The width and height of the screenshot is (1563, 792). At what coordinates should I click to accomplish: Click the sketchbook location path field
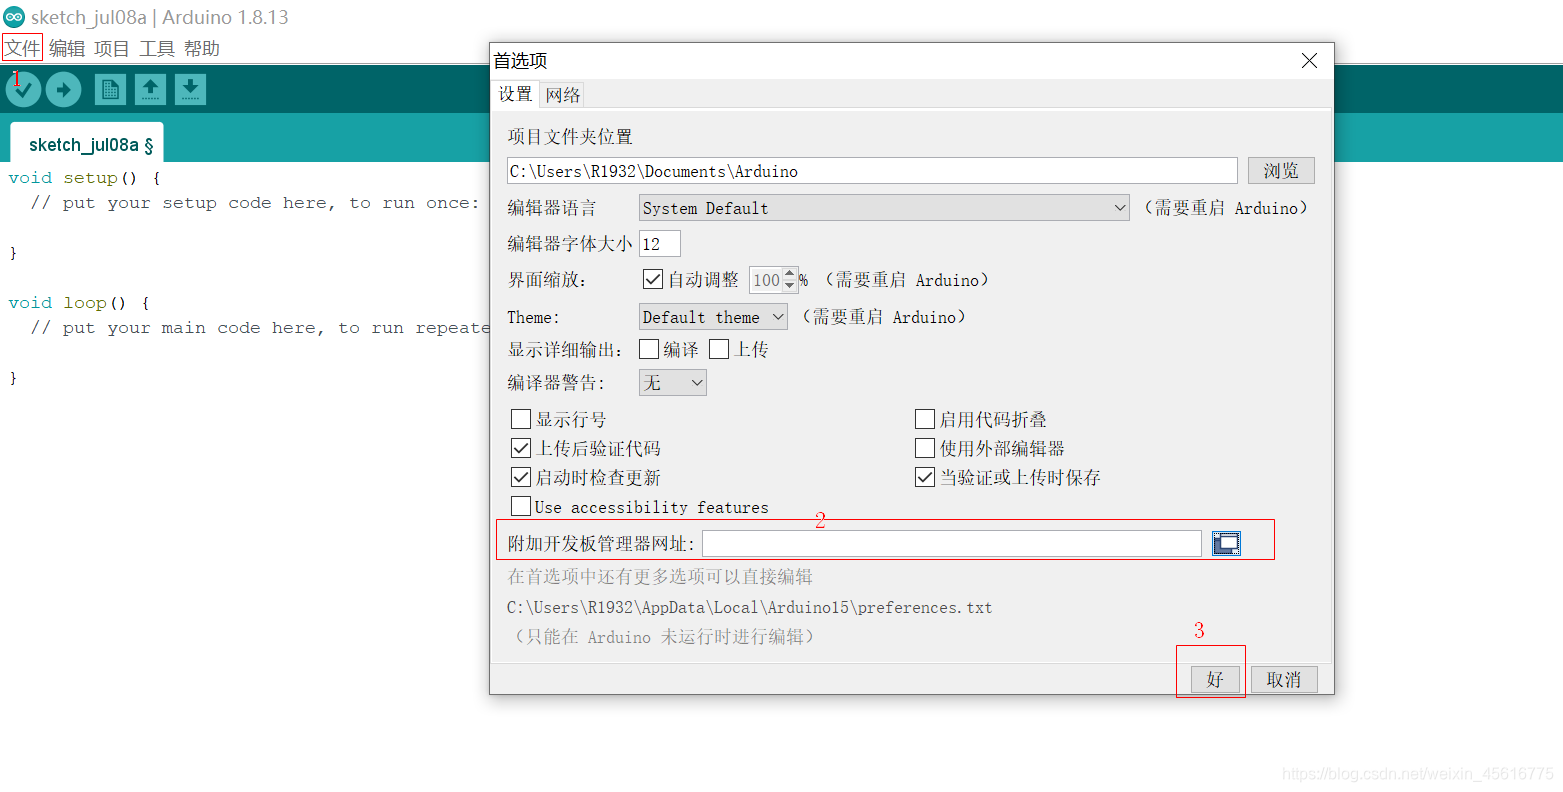coord(872,171)
